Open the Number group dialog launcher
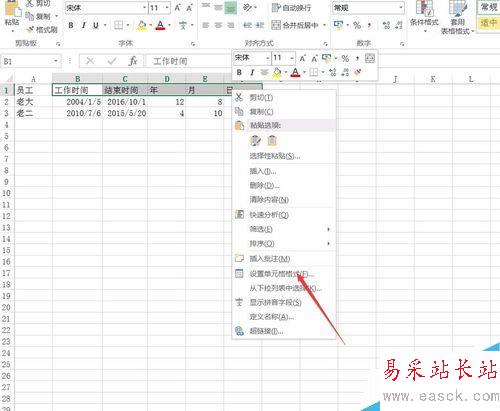The width and height of the screenshot is (500, 411). 402,44
